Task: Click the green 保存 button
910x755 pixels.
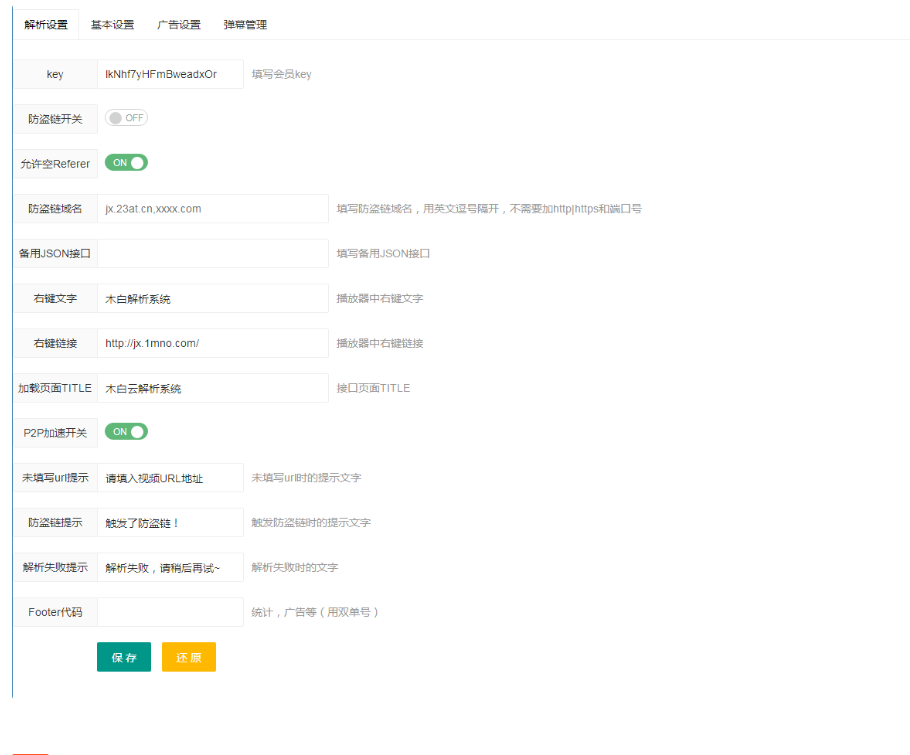Action: pyautogui.click(x=123, y=657)
